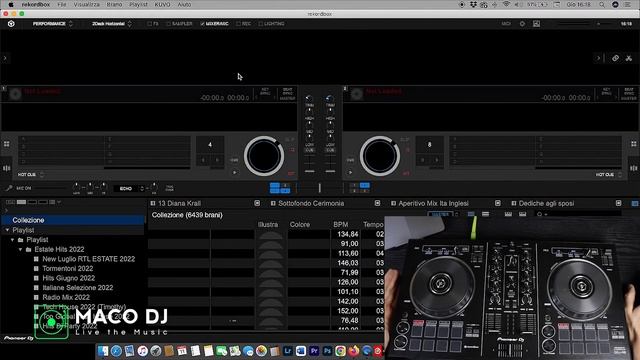Open the Playlist menu in menu bar

pos(138,4)
